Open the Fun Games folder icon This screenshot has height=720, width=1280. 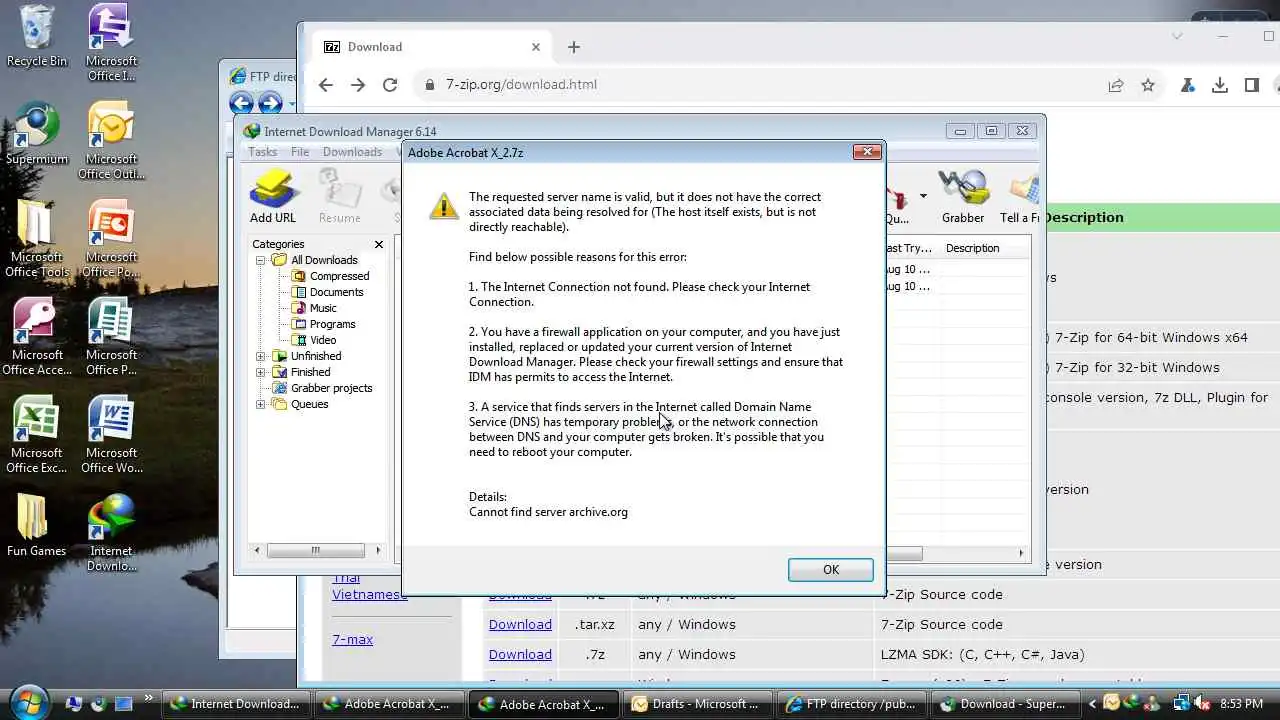click(x=37, y=526)
